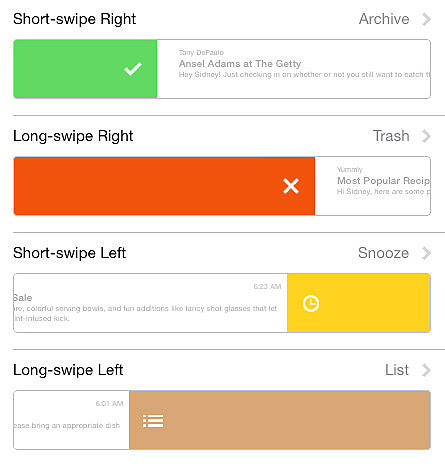The width and height of the screenshot is (445, 464).
Task: Open the Trash action chevron
Action: [426, 136]
